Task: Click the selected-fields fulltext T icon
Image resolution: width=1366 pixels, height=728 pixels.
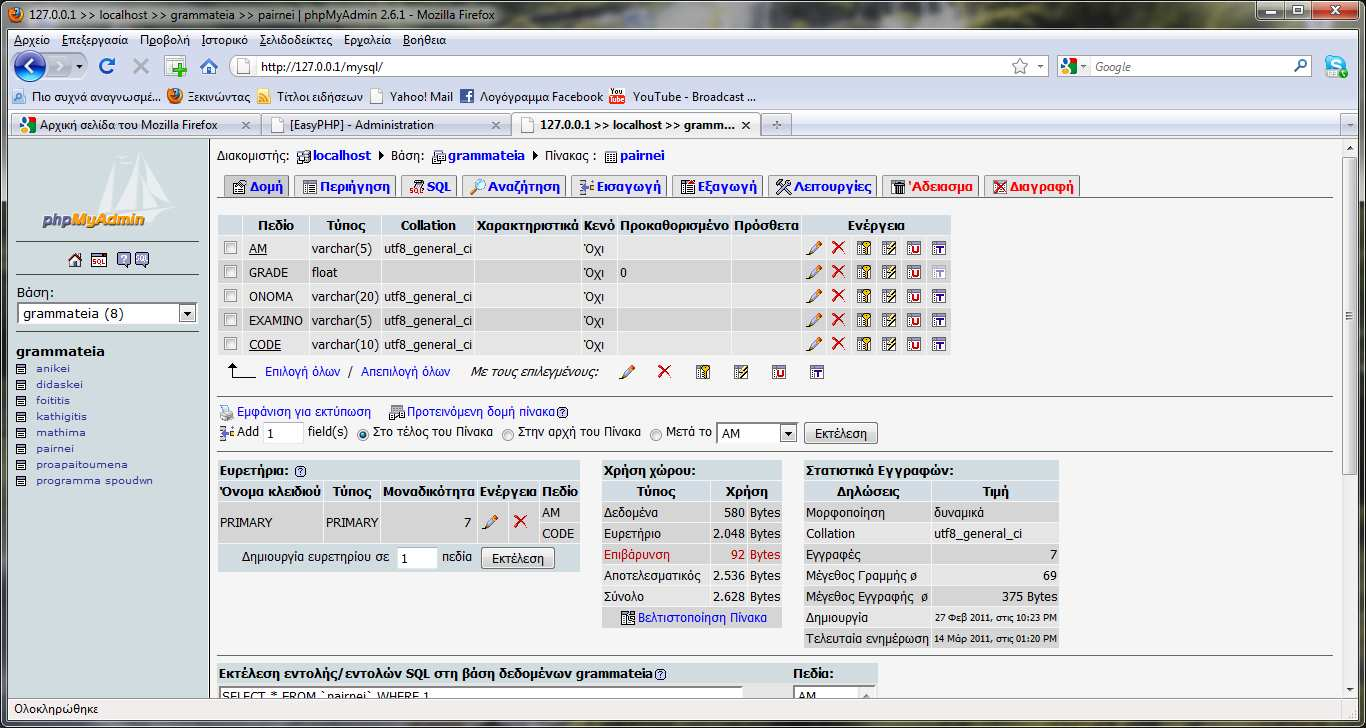Action: coord(817,372)
